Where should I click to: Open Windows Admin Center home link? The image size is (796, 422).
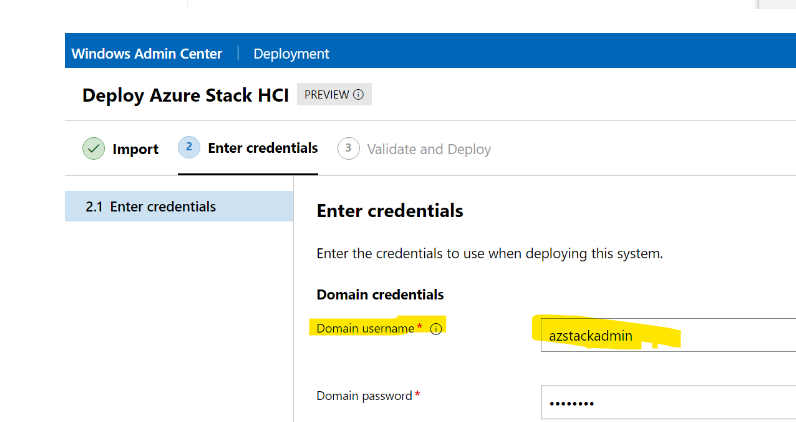point(146,54)
